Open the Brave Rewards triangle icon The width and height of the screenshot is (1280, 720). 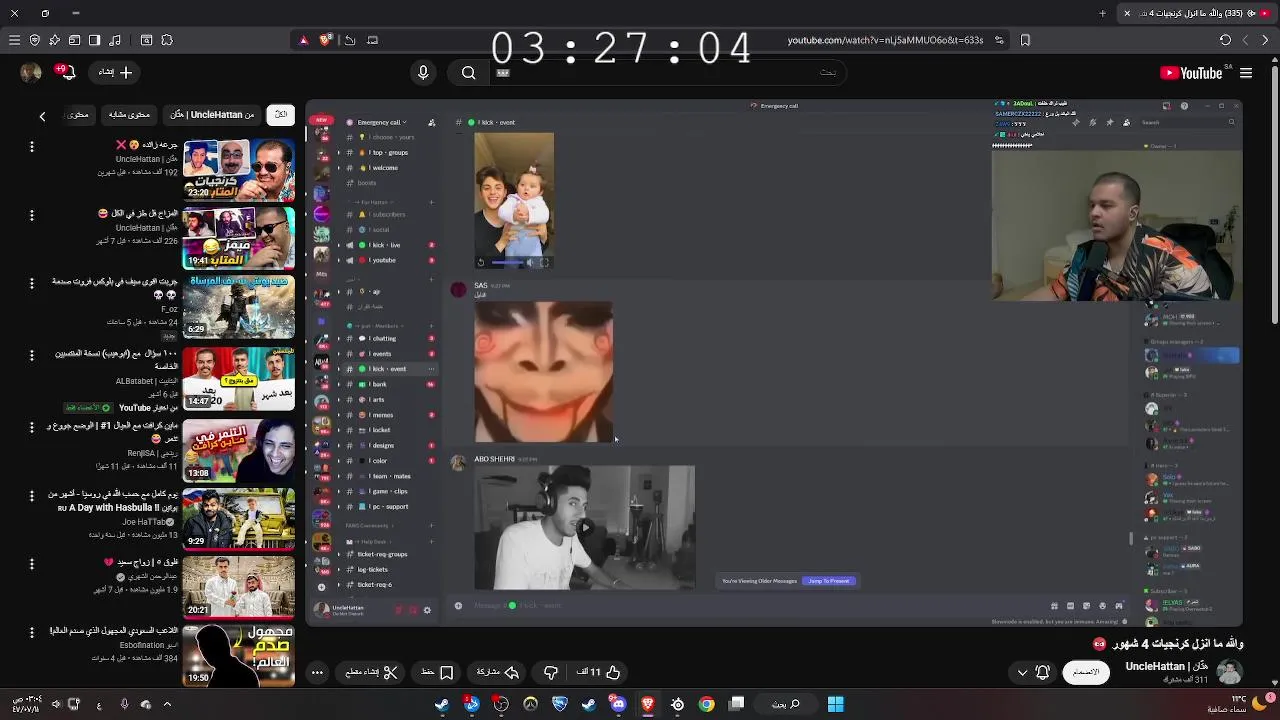[x=304, y=40]
